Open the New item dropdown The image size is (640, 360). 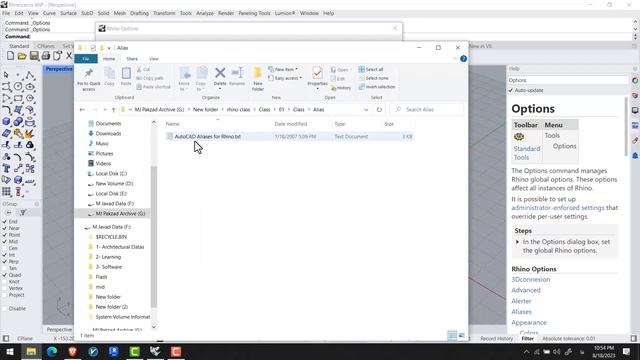point(283,69)
